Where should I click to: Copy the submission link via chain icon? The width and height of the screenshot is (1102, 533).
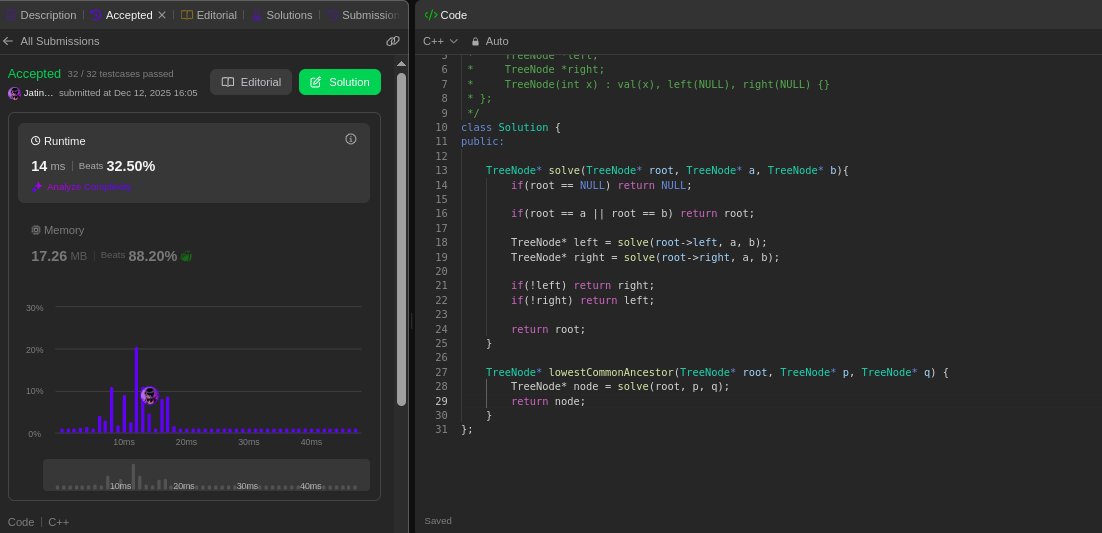(x=393, y=41)
